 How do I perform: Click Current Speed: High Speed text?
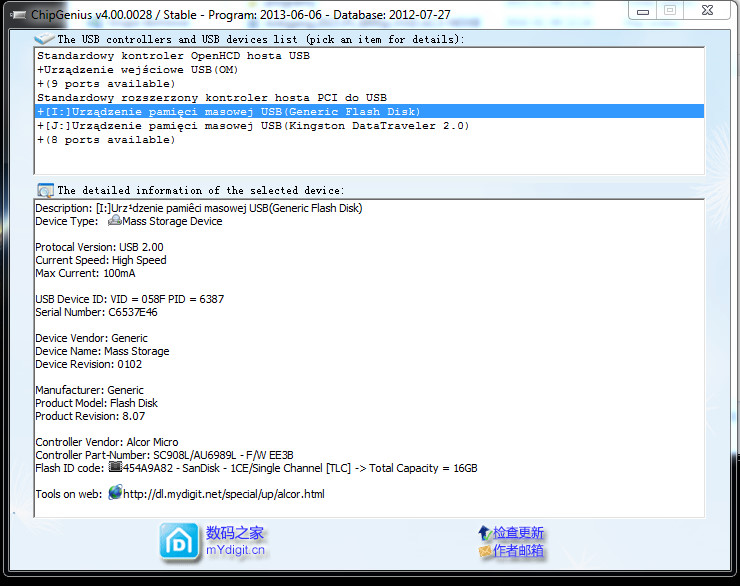pos(101,260)
